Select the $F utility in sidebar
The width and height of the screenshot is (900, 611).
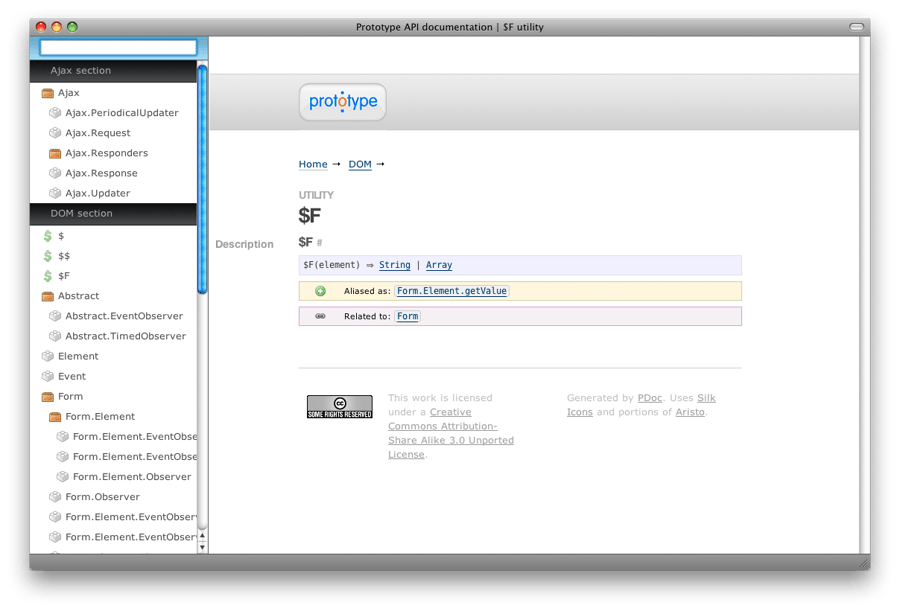[64, 276]
